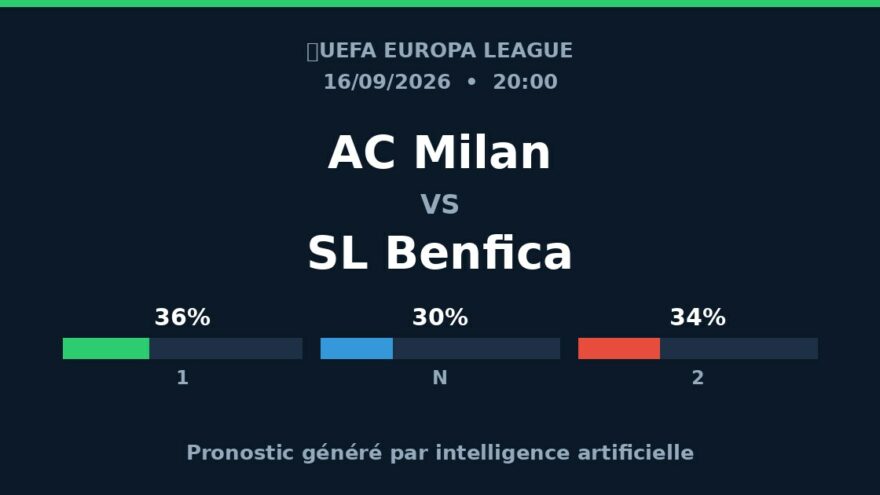
Task: Click the green top accent bar
Action: [x=440, y=3]
